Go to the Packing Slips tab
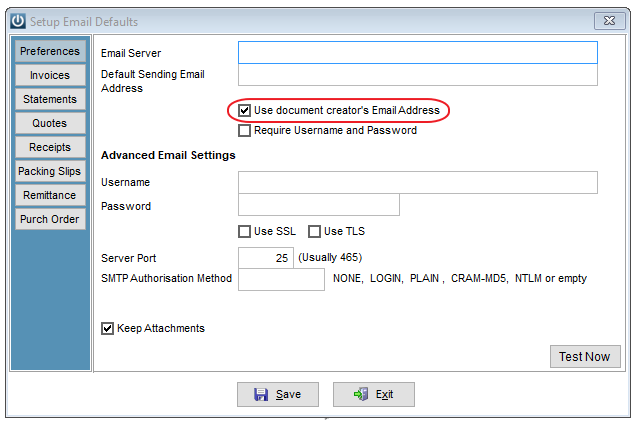Viewport: 635px width, 424px height. click(x=50, y=171)
